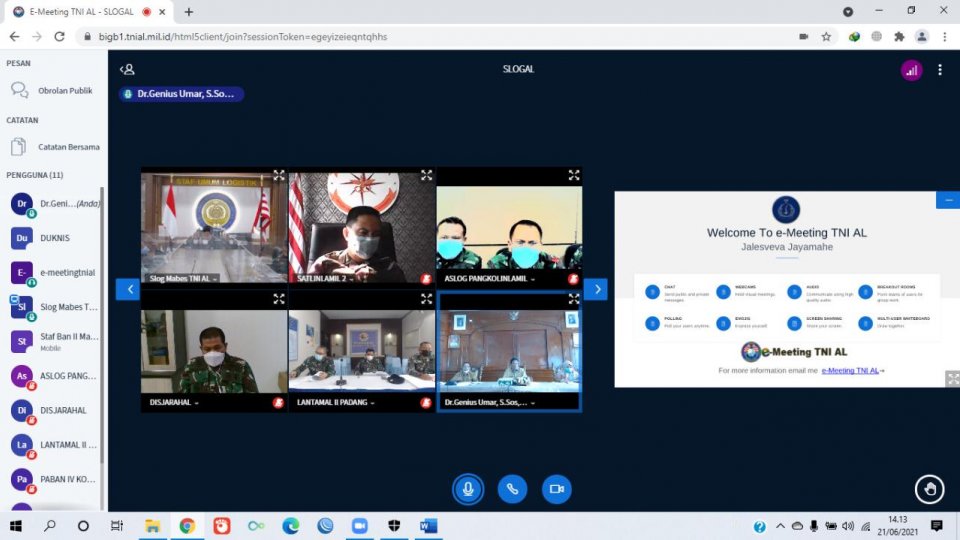This screenshot has width=960, height=540.
Task: Open Dr.Genius Umar webcam name dropdown
Action: coord(490,402)
